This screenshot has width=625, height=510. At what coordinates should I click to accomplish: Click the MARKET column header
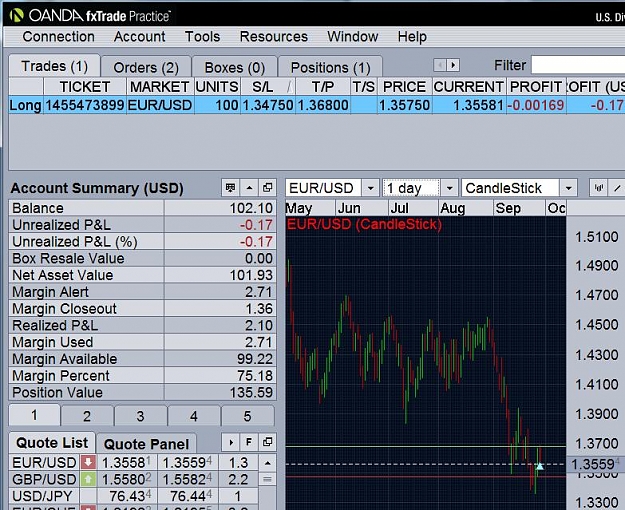pos(160,87)
